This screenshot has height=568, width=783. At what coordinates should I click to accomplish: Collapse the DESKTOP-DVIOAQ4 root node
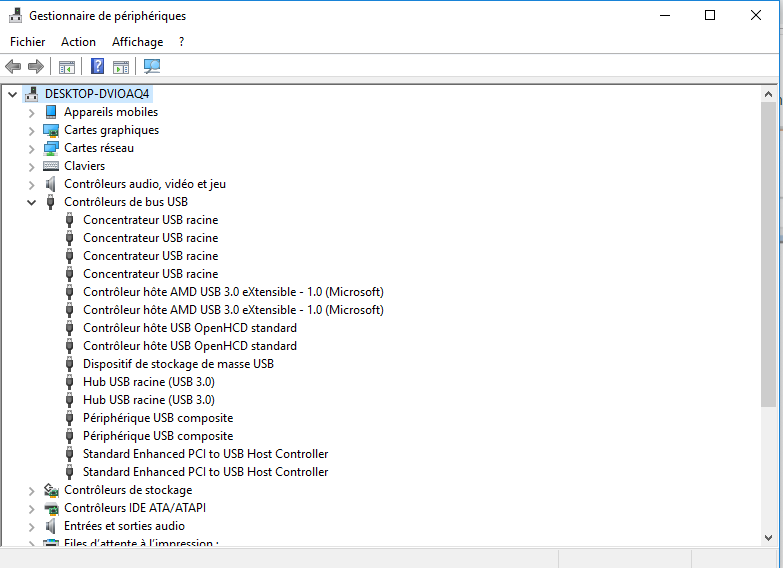click(x=12, y=94)
